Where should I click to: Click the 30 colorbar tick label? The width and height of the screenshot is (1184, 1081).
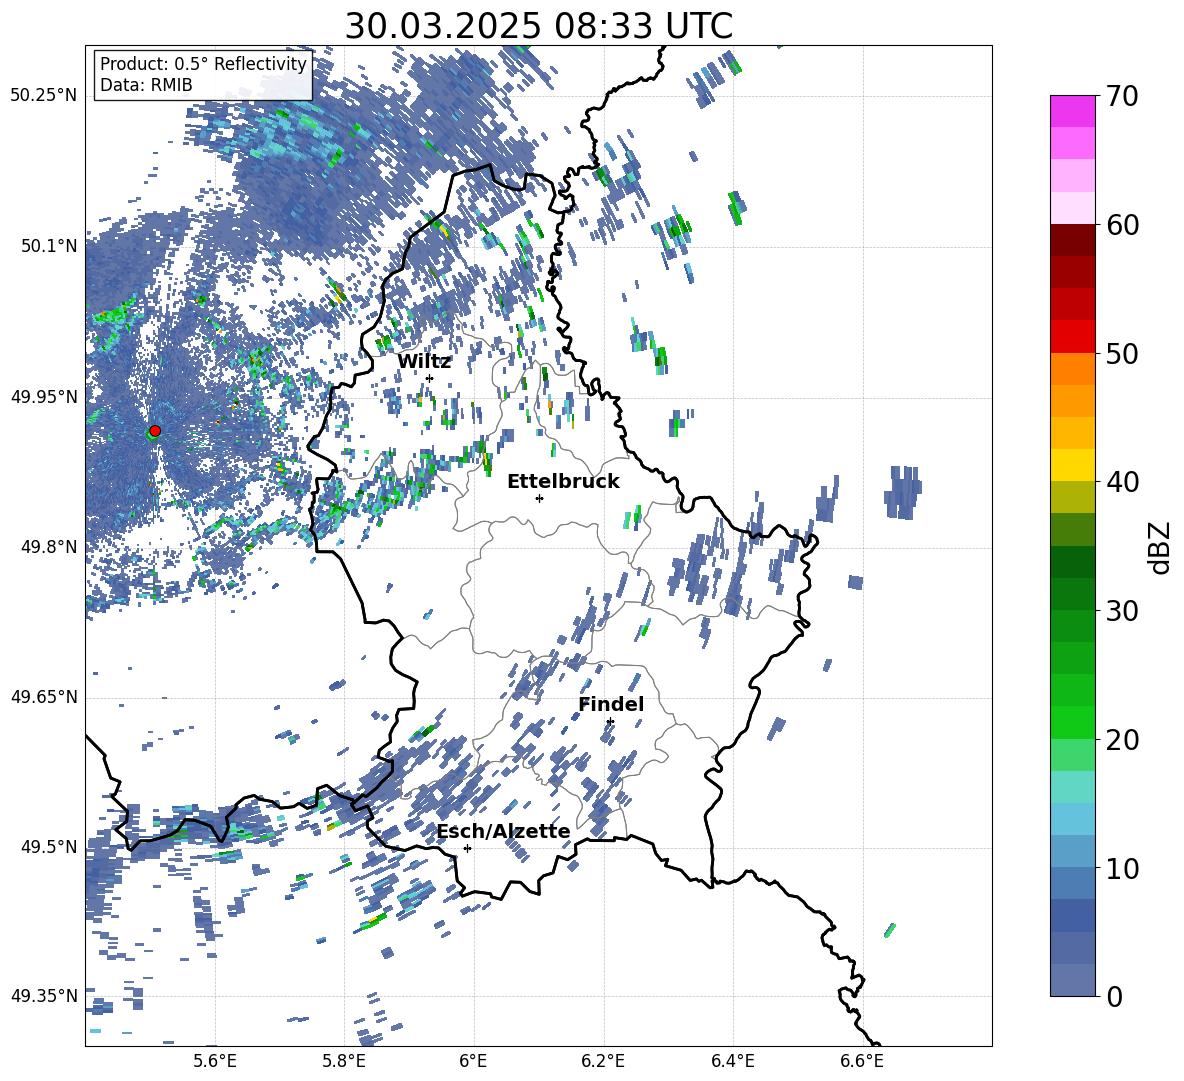(1122, 611)
